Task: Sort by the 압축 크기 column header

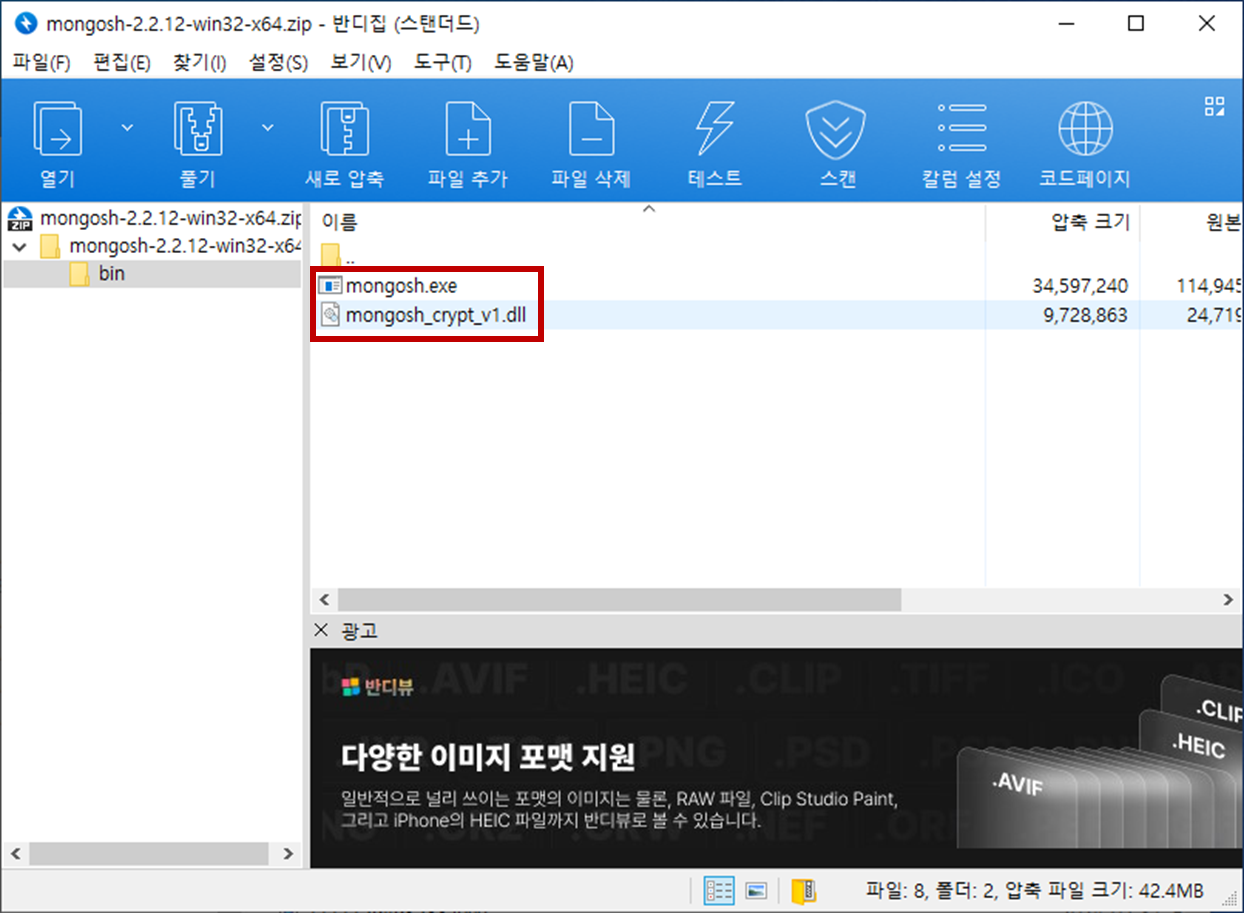Action: point(1089,223)
